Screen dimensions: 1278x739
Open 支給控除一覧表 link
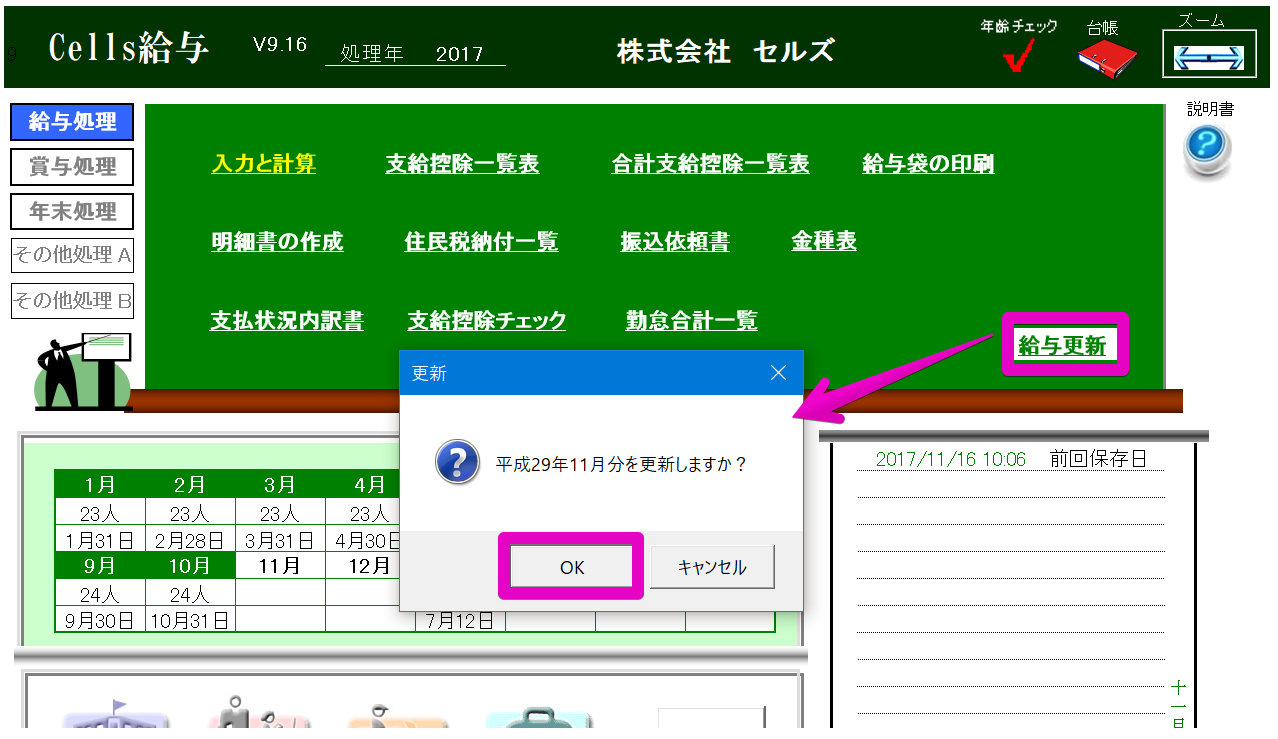(462, 164)
